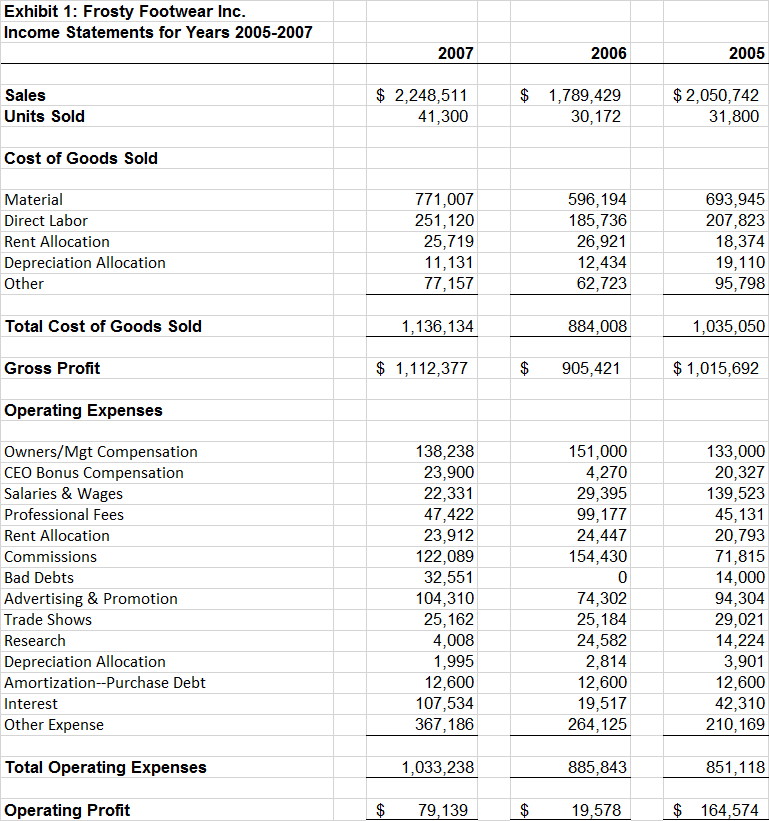Select the 'Exhibit 1: Frosty Footwear Inc.' title cell
The width and height of the screenshot is (769, 821).
pyautogui.click(x=125, y=11)
